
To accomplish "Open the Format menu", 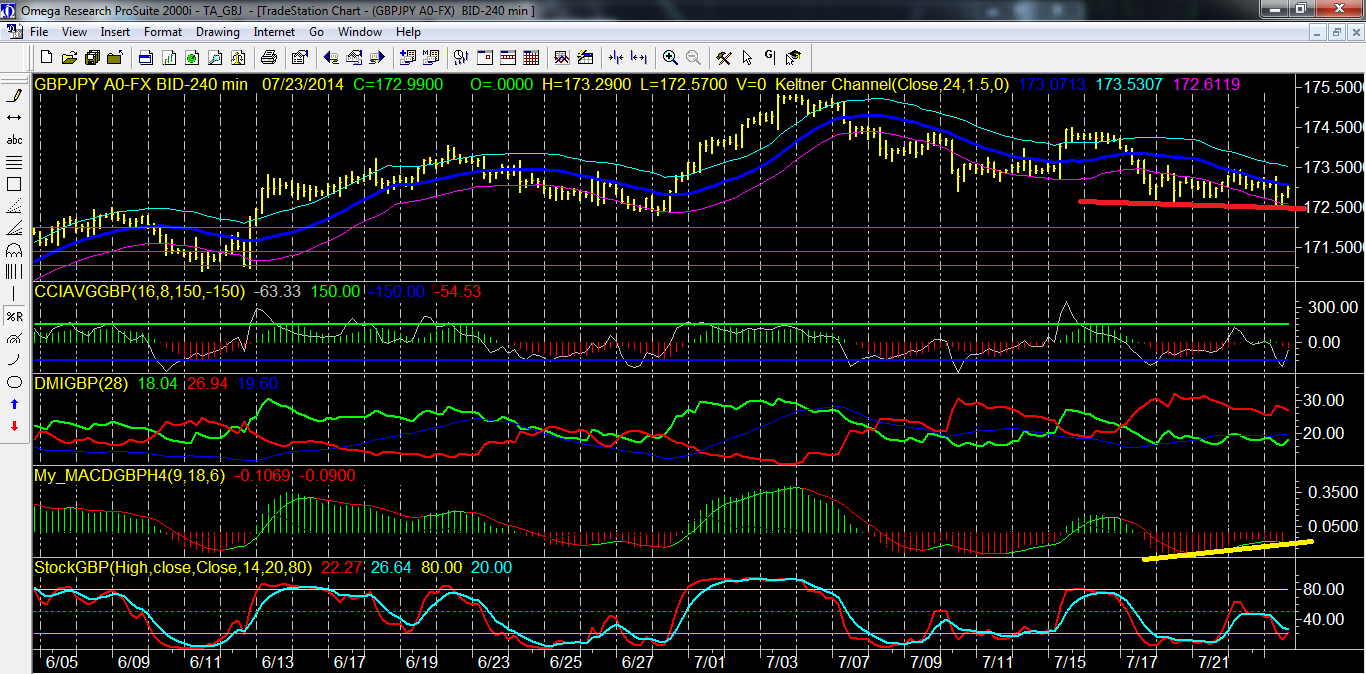I will (163, 32).
